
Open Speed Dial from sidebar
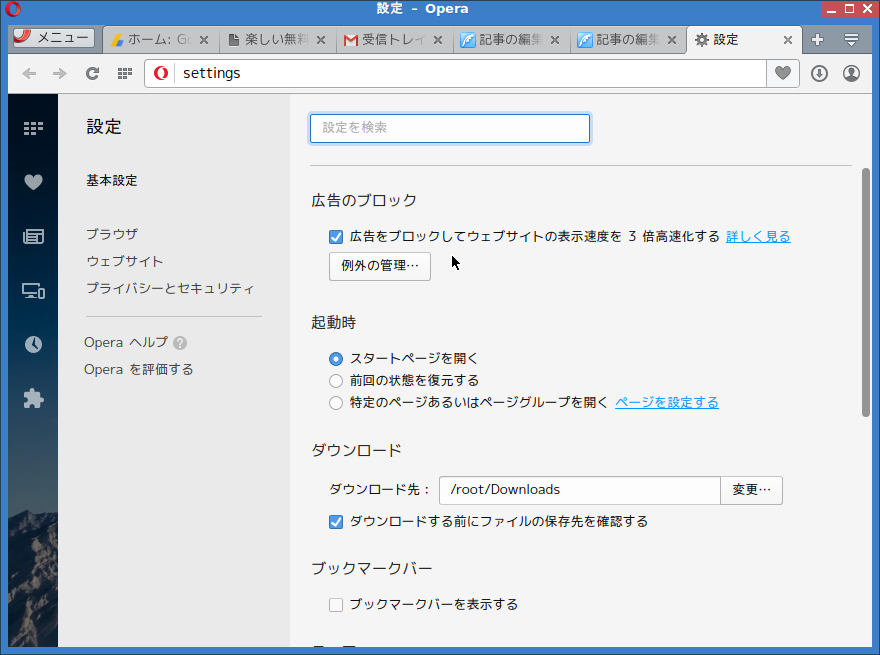click(33, 129)
